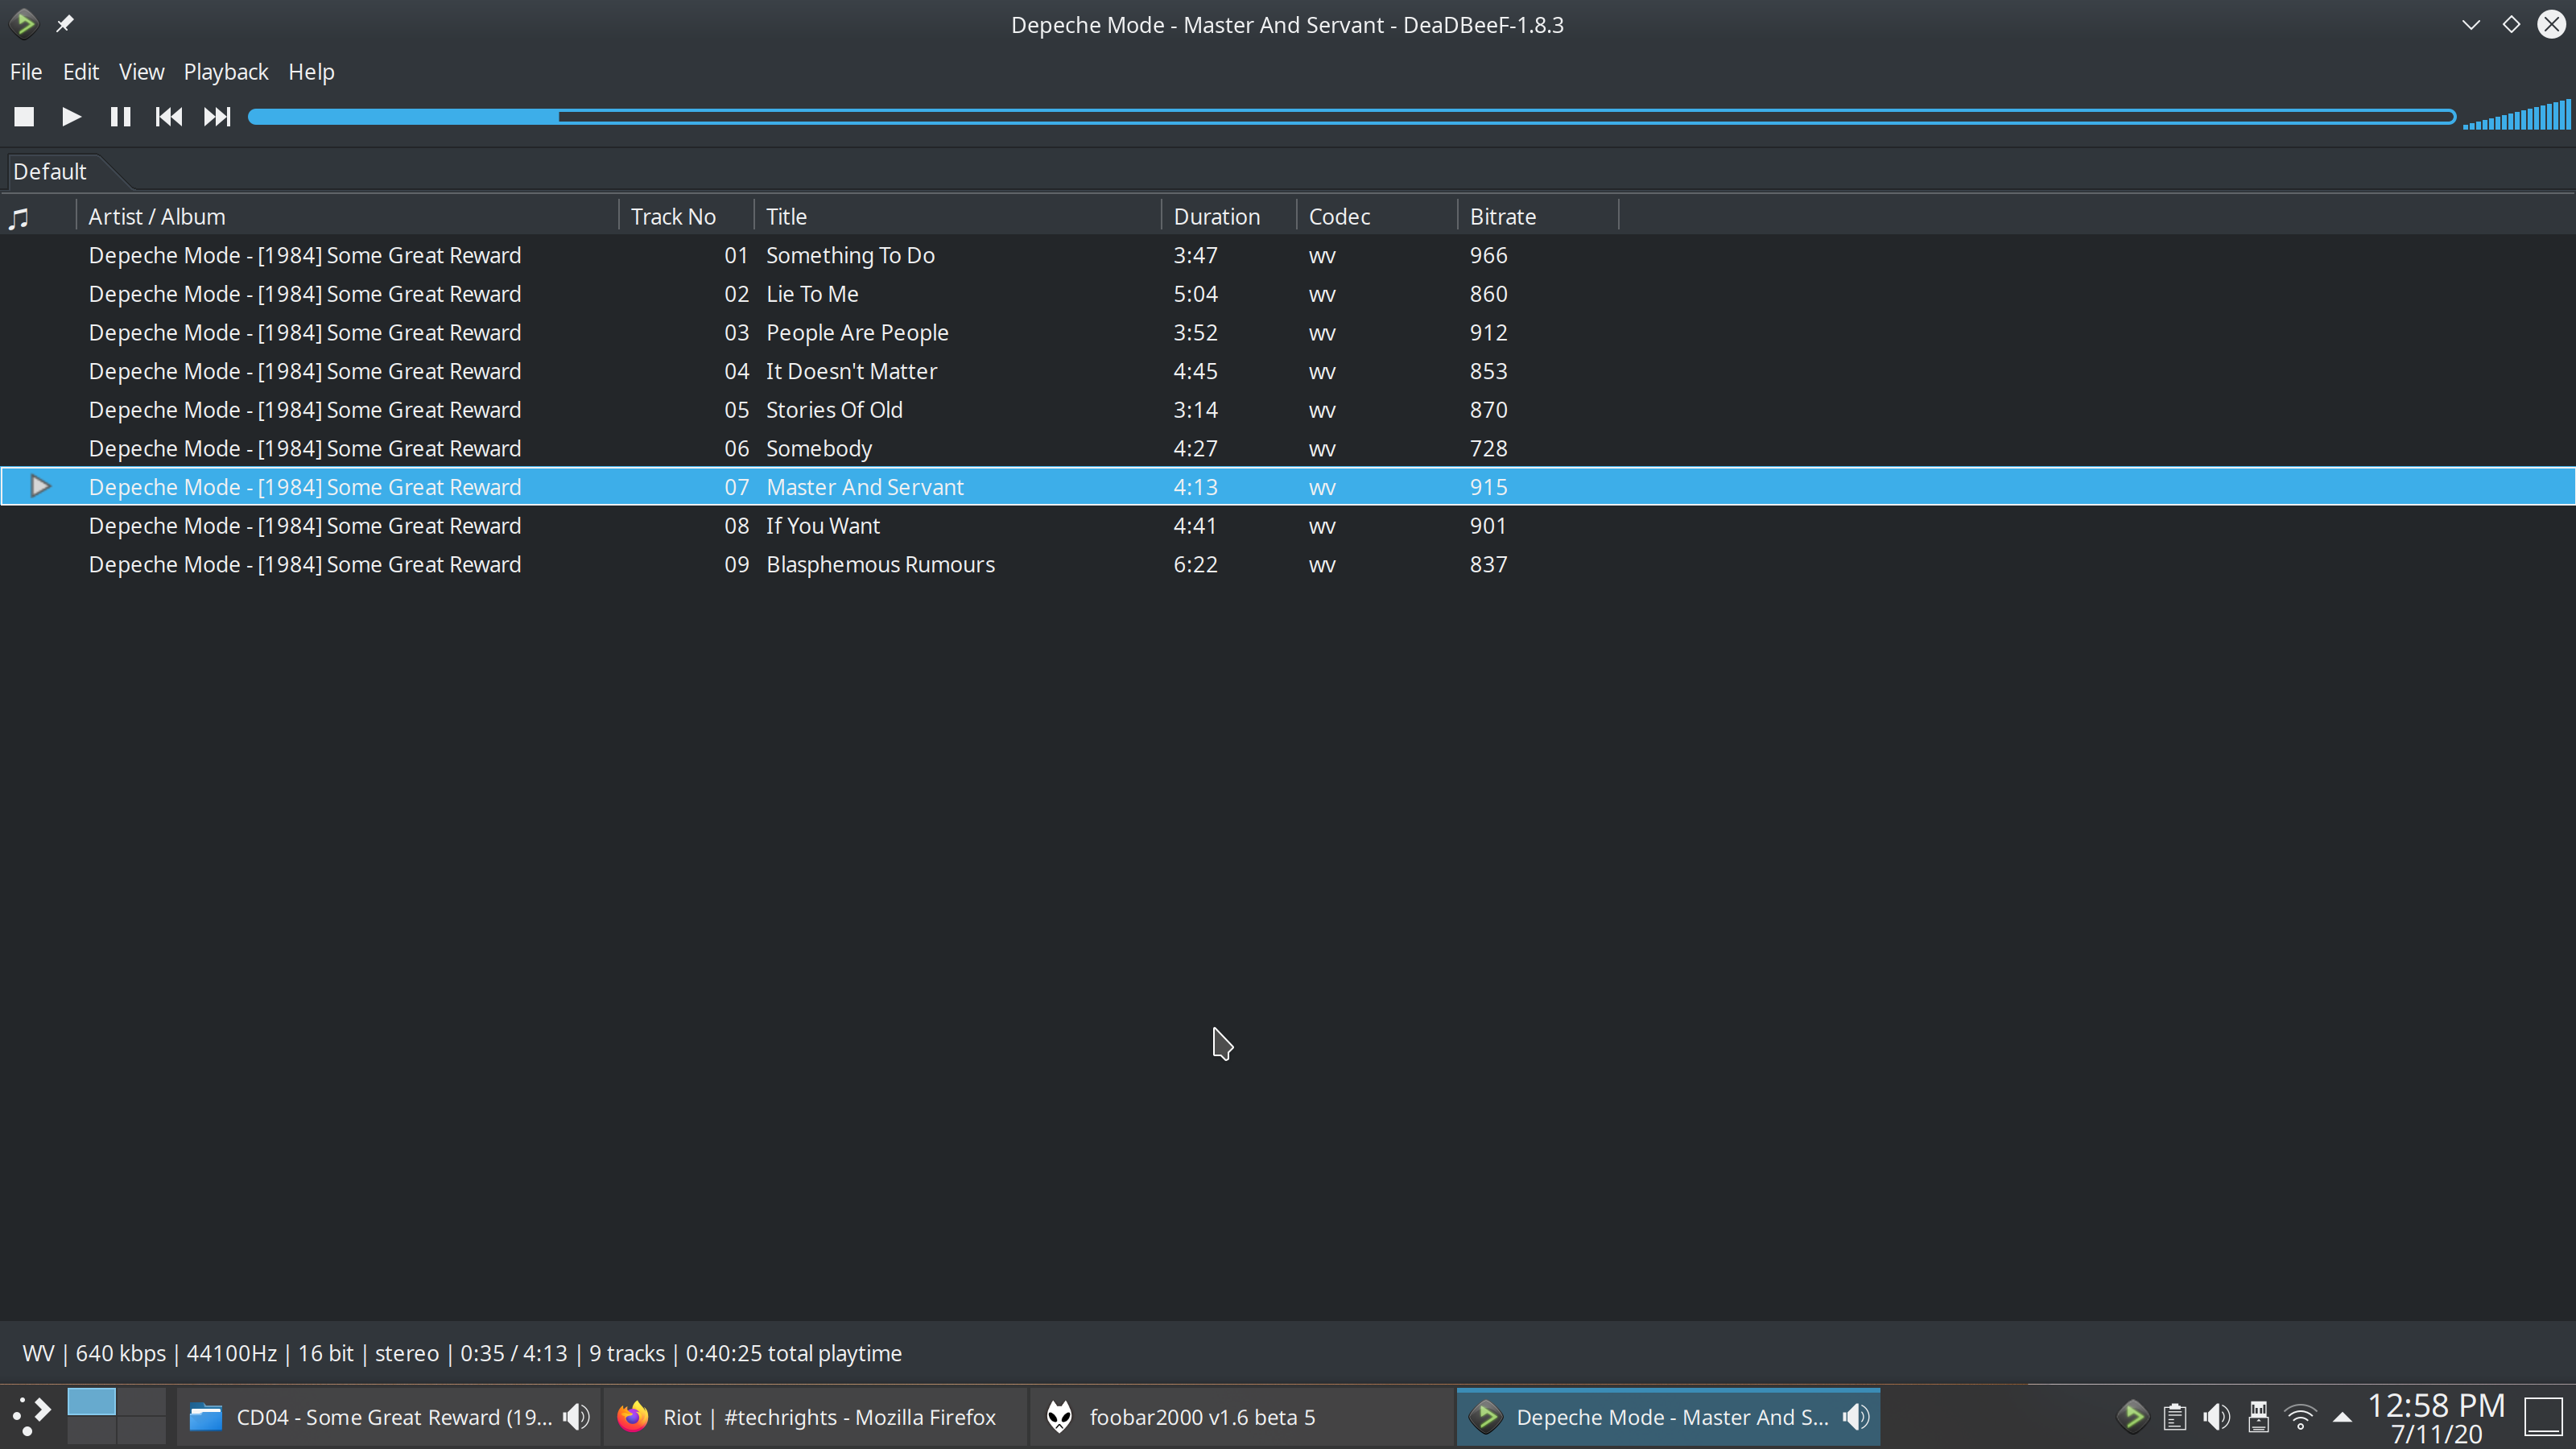Viewport: 2576px width, 1449px height.
Task: Open the system volume tray icon
Action: click(2216, 1416)
